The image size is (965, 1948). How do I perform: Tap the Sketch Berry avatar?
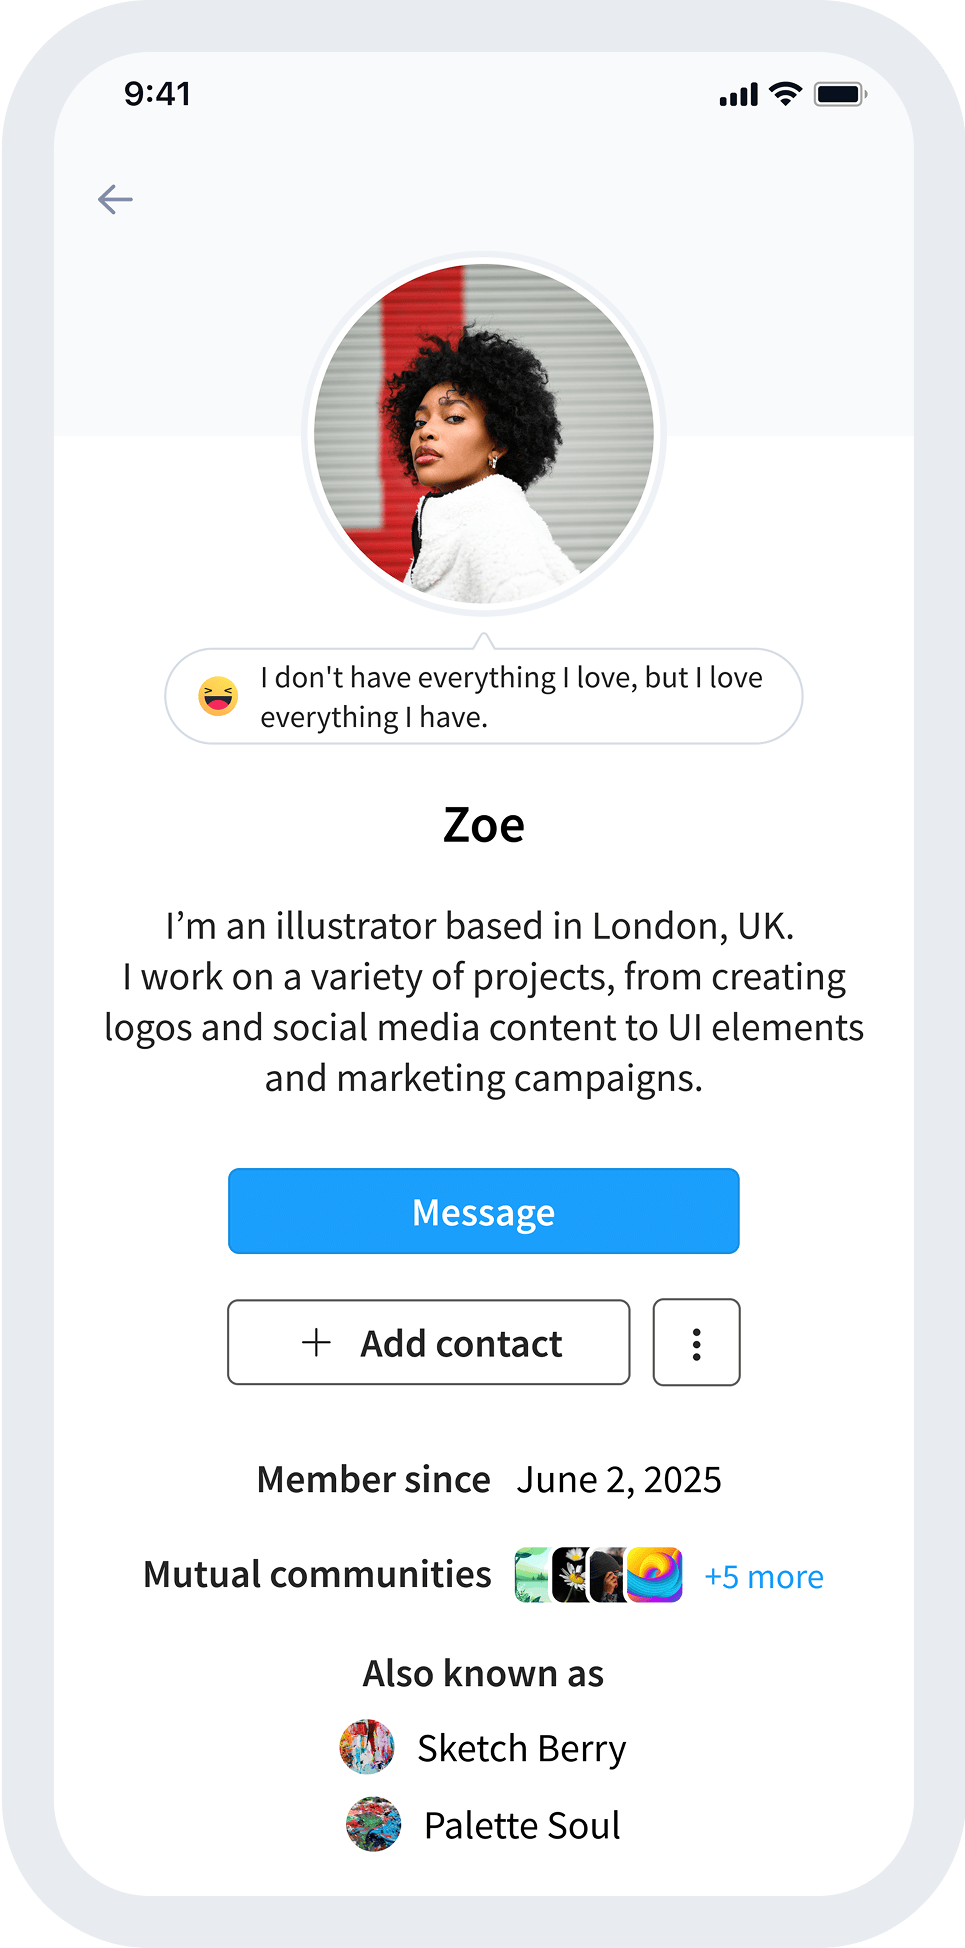tap(367, 1747)
